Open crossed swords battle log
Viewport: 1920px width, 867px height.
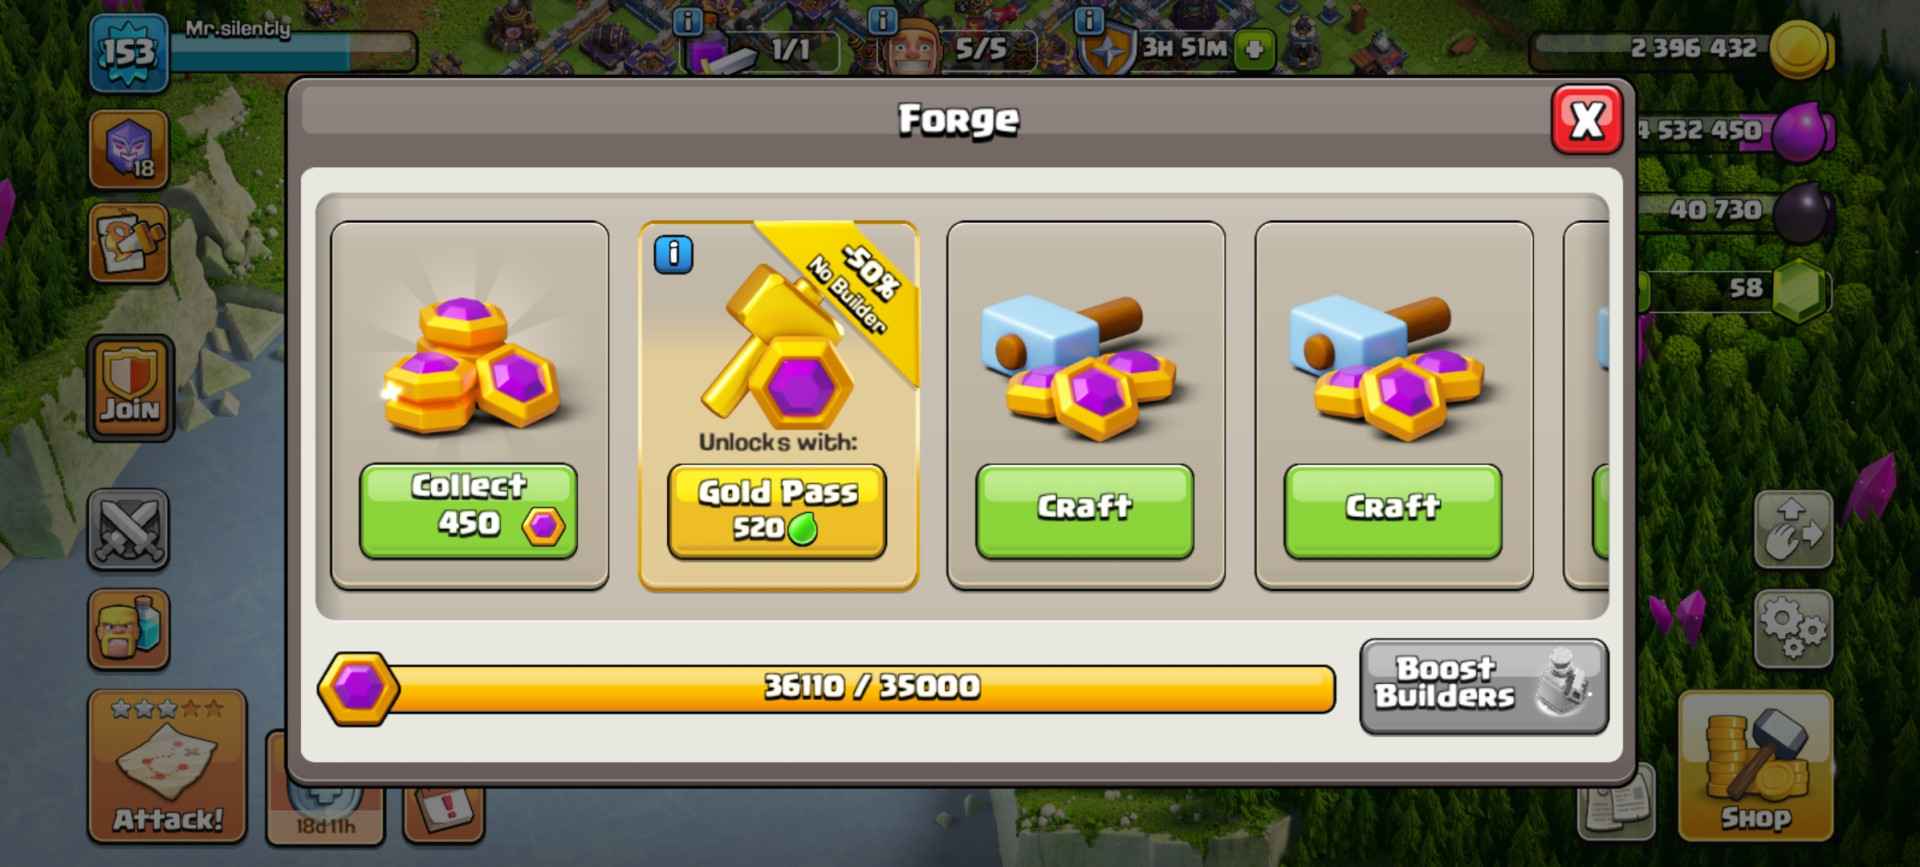[x=128, y=529]
